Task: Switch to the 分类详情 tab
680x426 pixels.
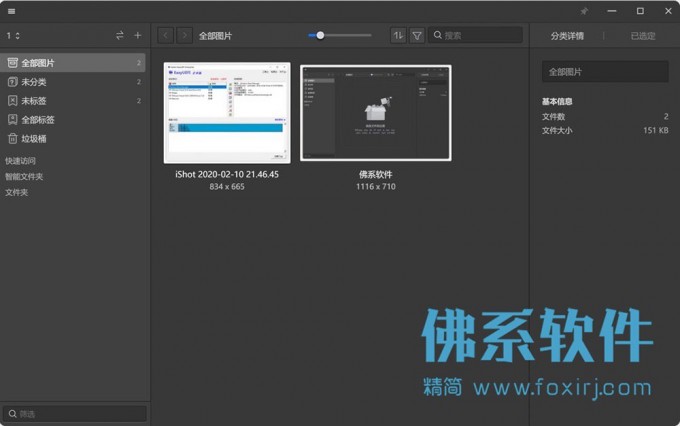Action: point(567,36)
